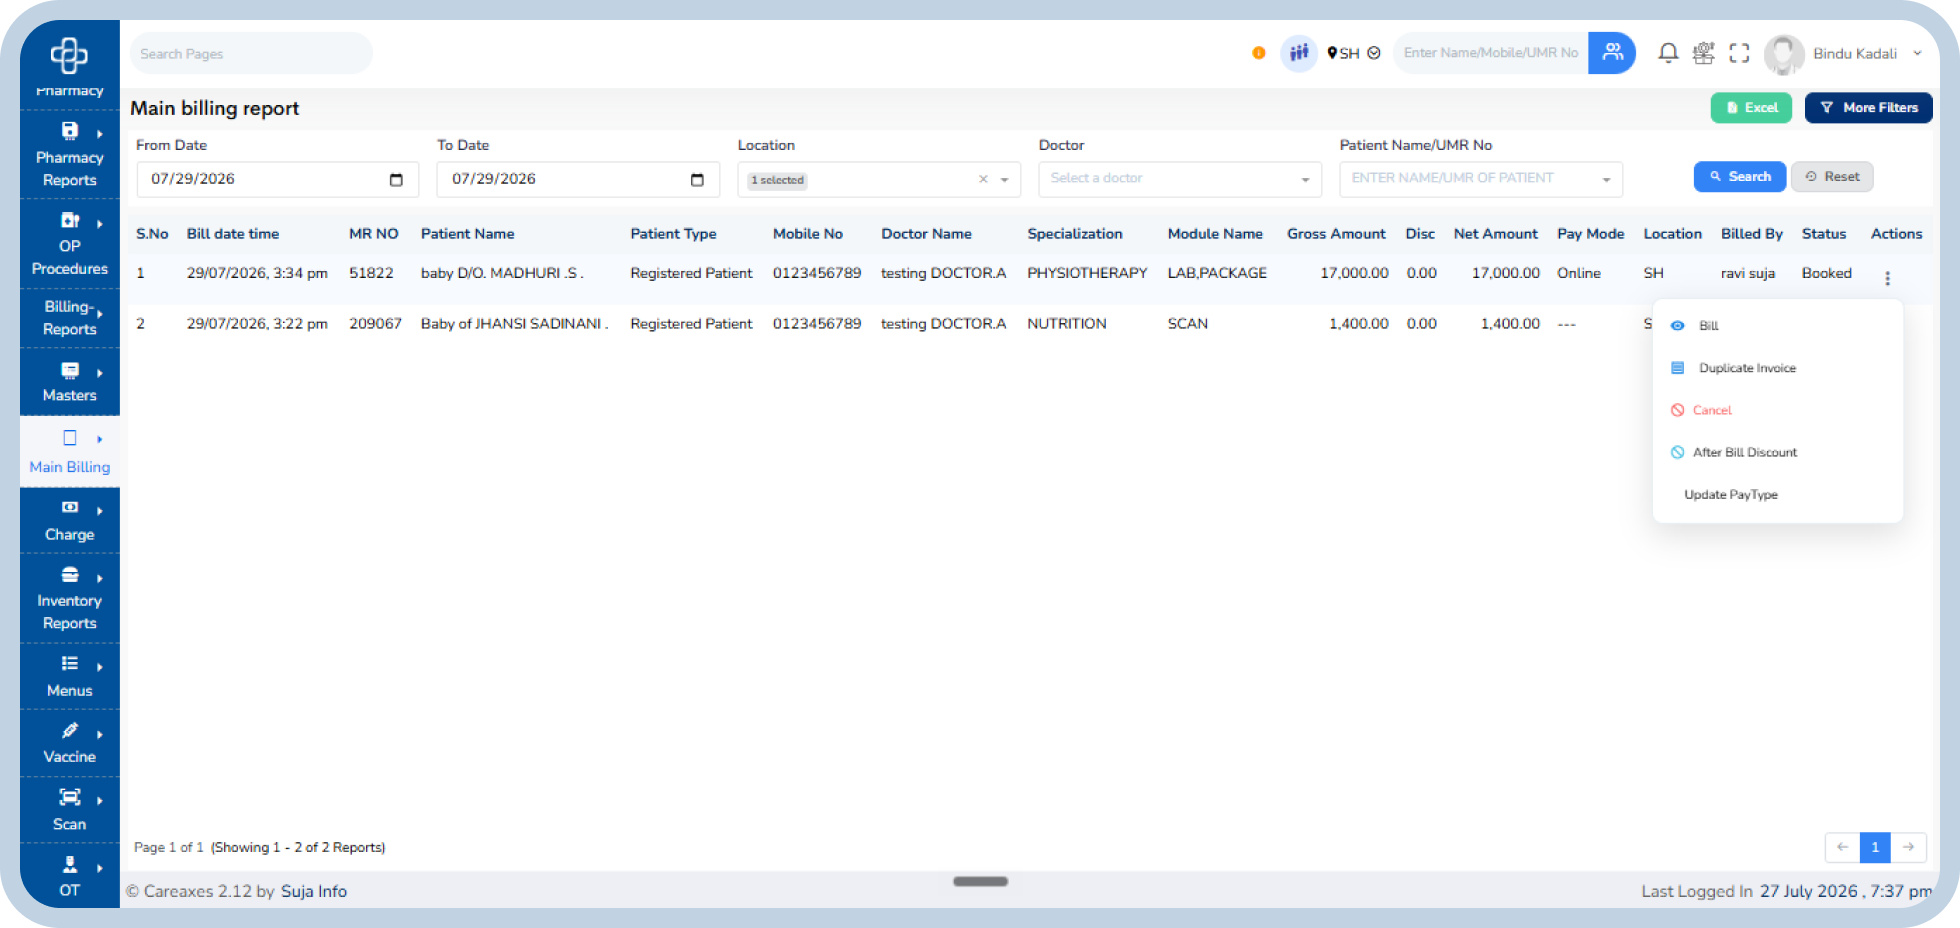The image size is (1960, 928).
Task: Open the To Date calendar icon
Action: 697,180
